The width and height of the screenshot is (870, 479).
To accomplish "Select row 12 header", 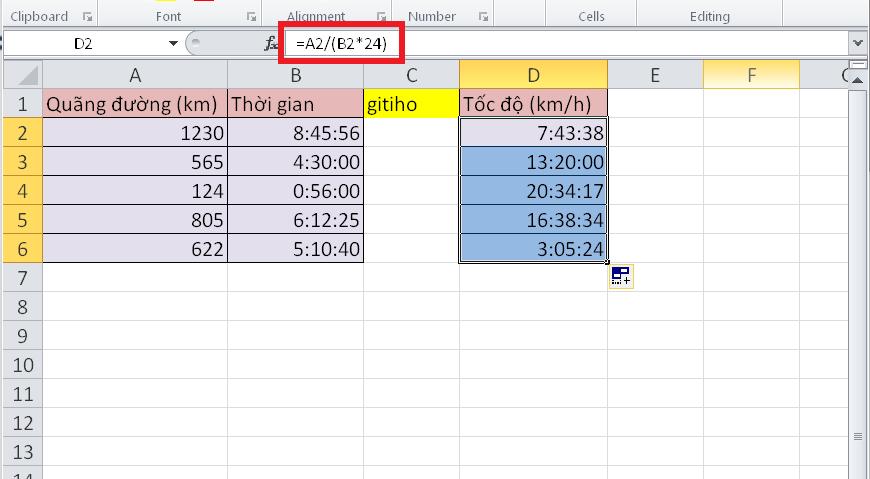I will (x=23, y=423).
